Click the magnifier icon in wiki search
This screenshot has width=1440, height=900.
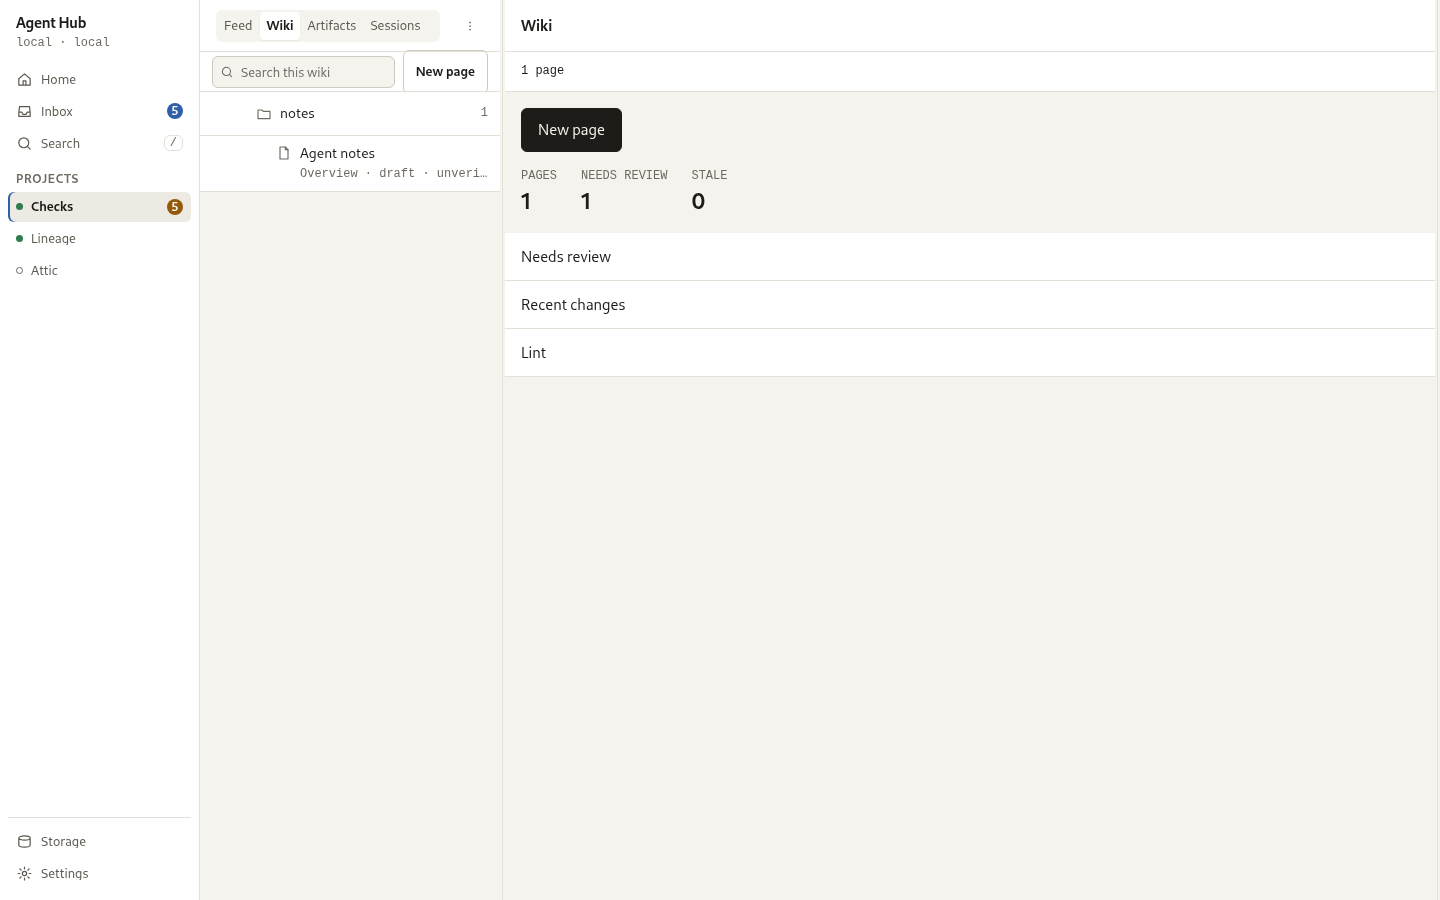pos(227,72)
